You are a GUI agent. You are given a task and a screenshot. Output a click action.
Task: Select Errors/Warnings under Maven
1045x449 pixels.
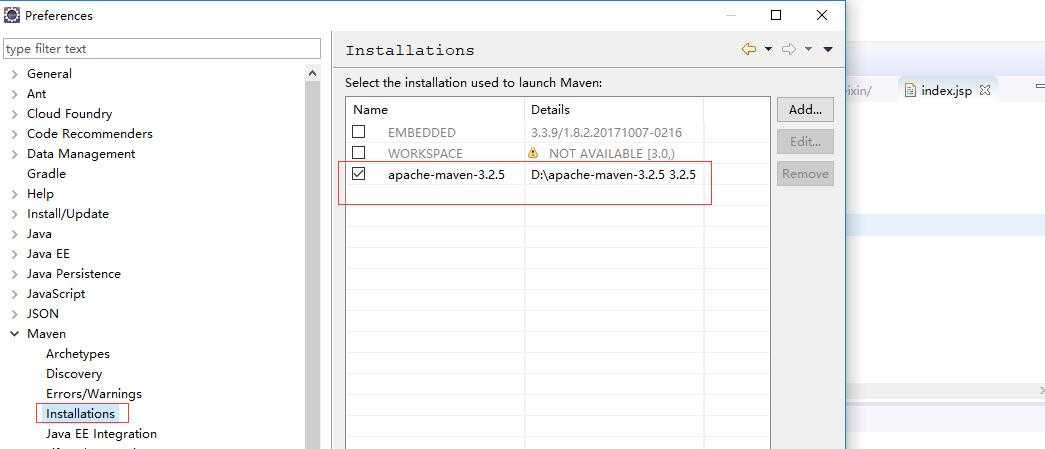94,394
